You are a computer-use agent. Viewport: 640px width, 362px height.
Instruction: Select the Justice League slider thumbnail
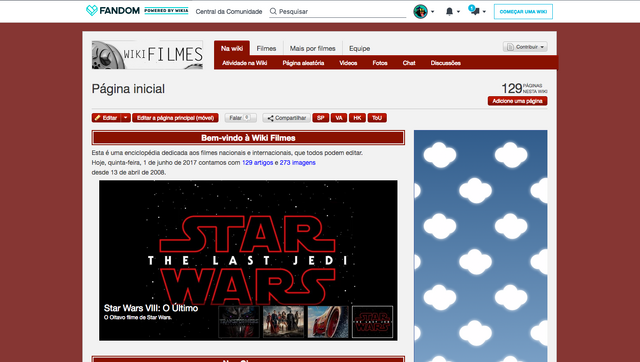283,322
